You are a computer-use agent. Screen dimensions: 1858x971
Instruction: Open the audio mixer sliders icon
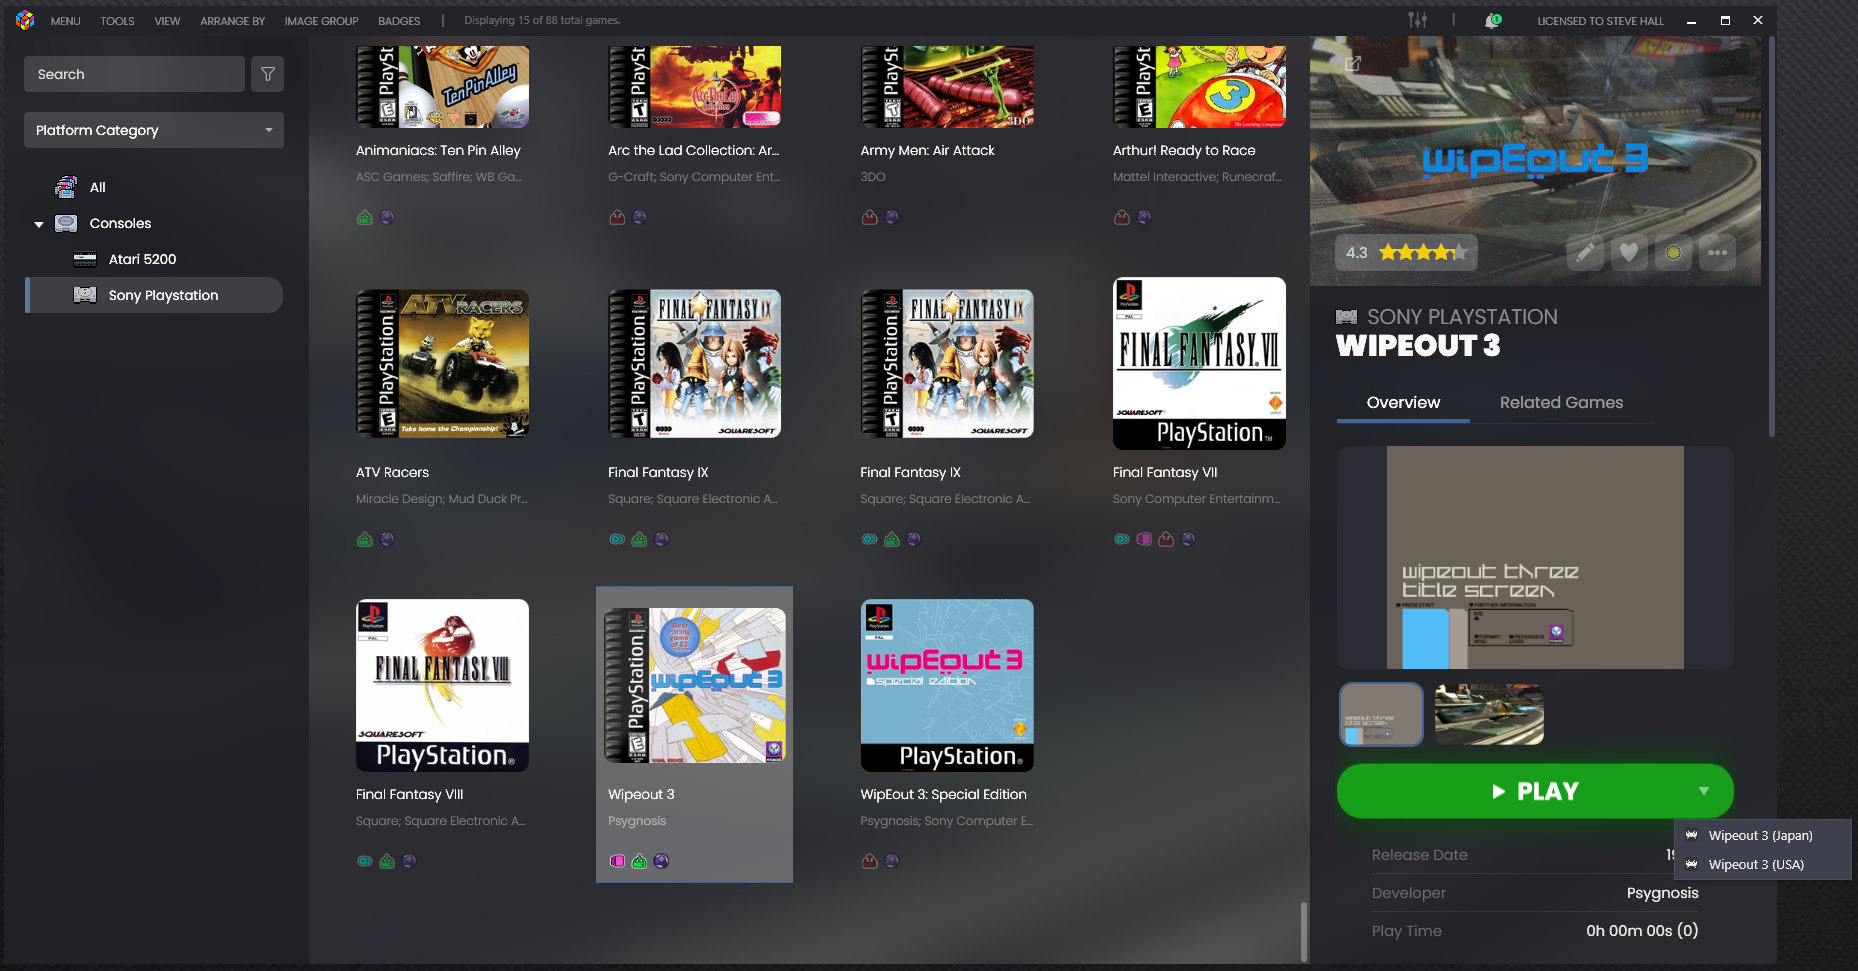pos(1418,20)
